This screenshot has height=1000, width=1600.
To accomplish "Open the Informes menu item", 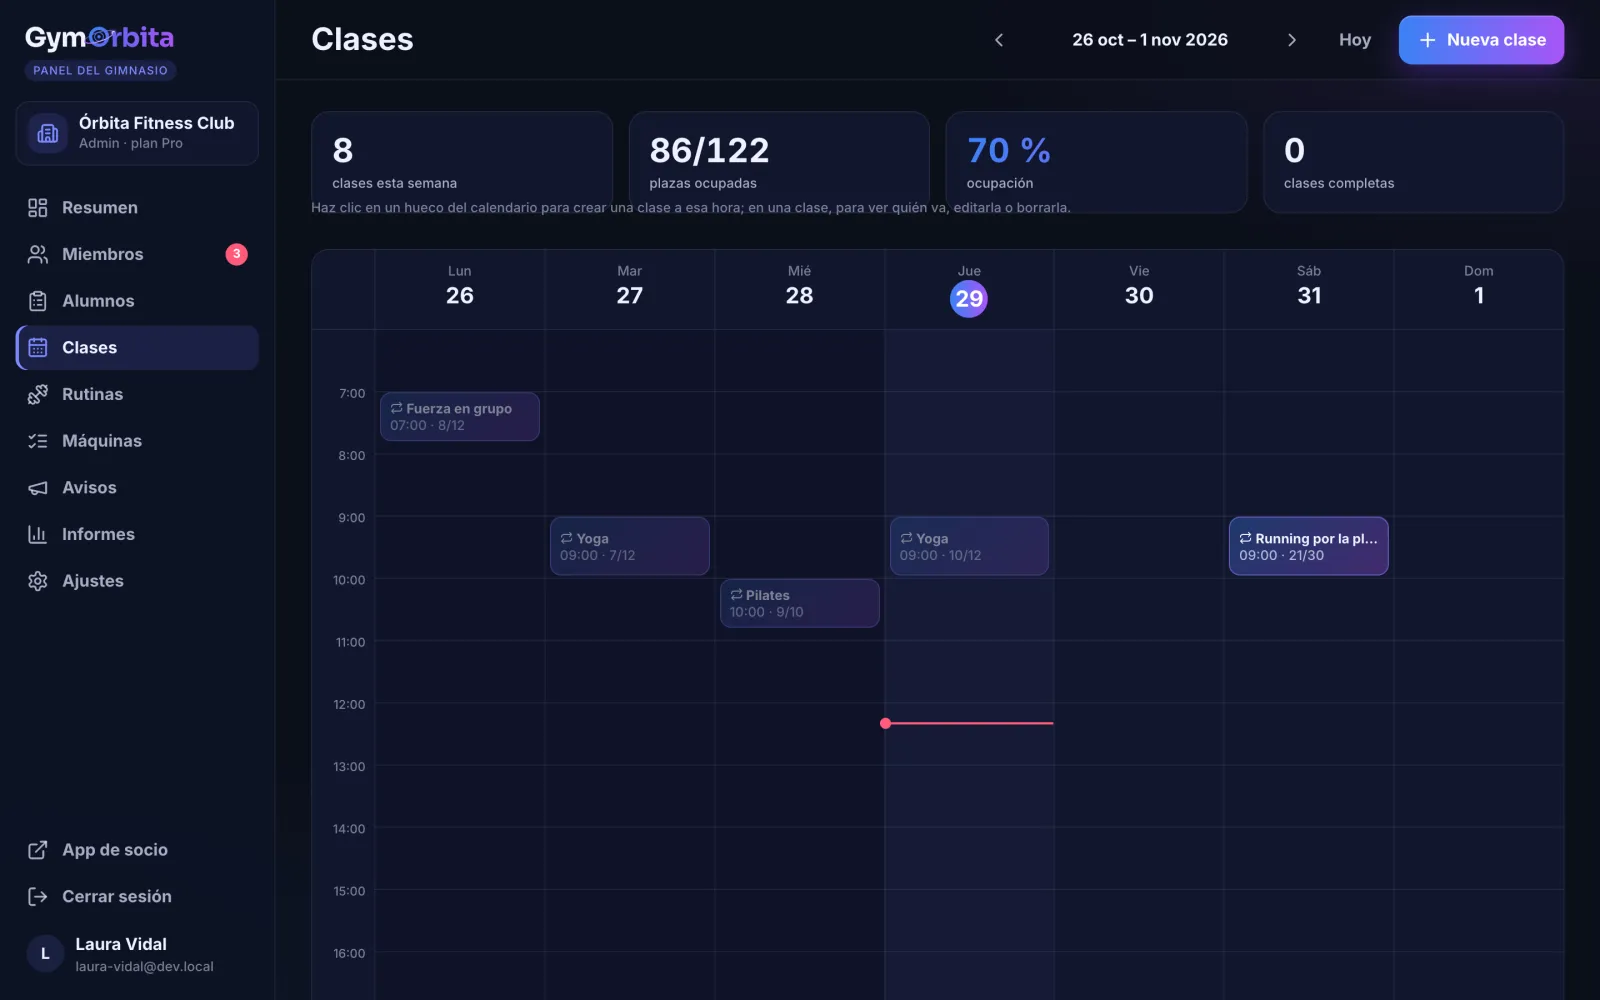I will [x=137, y=534].
